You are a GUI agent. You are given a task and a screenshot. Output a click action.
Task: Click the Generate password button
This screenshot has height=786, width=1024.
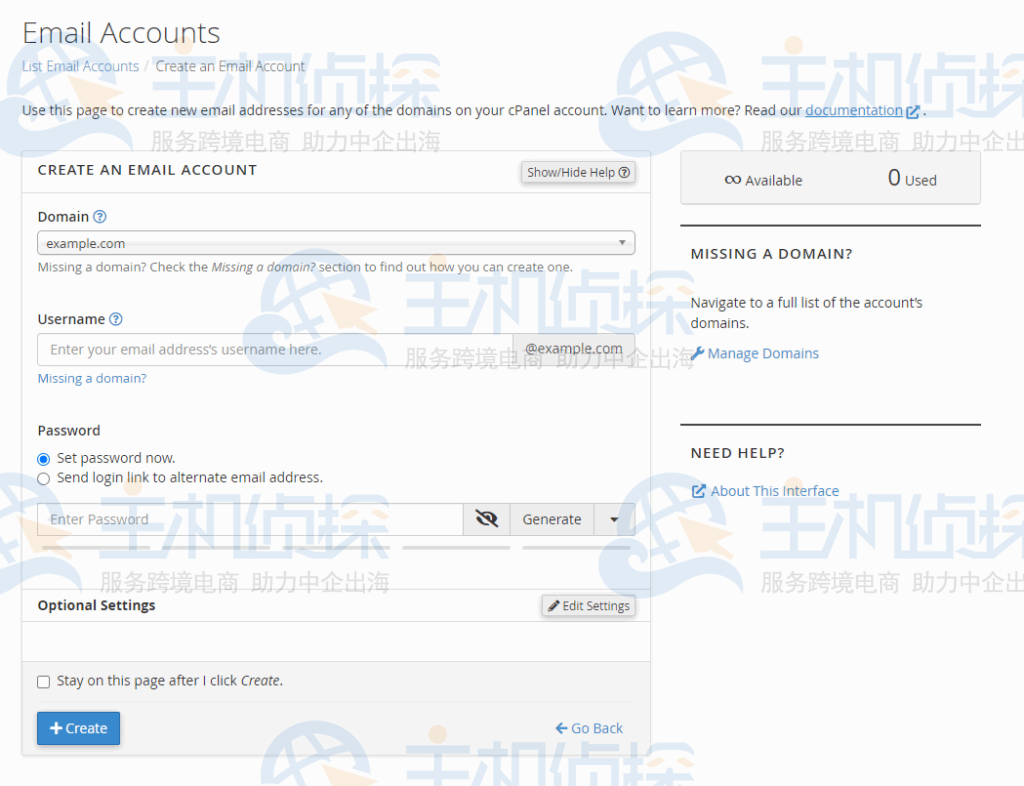(x=551, y=520)
